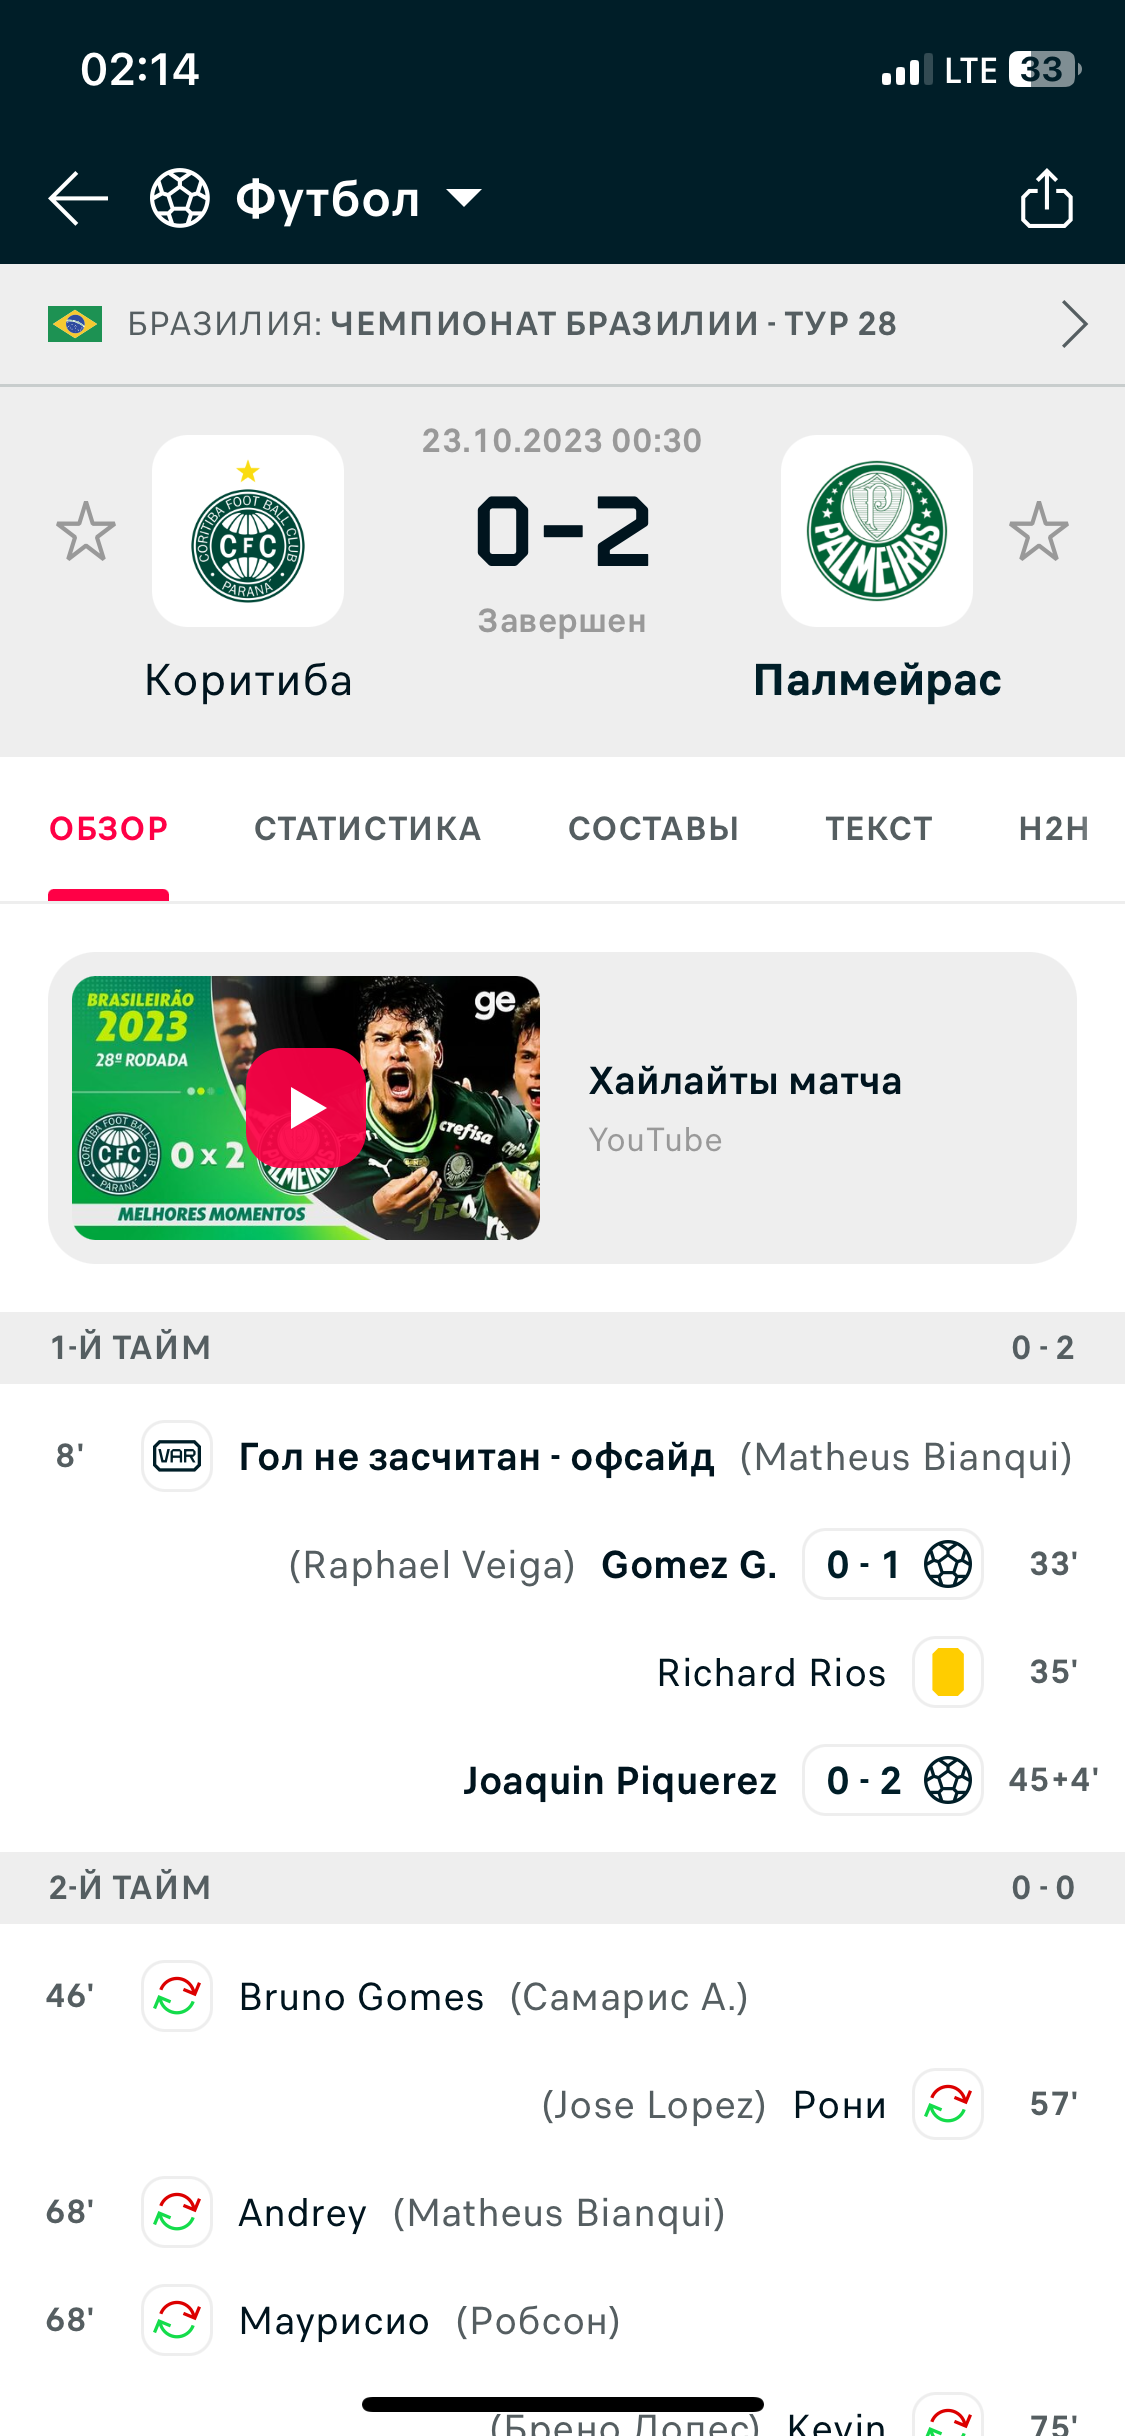The height and width of the screenshot is (2436, 1125).
Task: Tap the share icon in header
Action: pyautogui.click(x=1046, y=199)
